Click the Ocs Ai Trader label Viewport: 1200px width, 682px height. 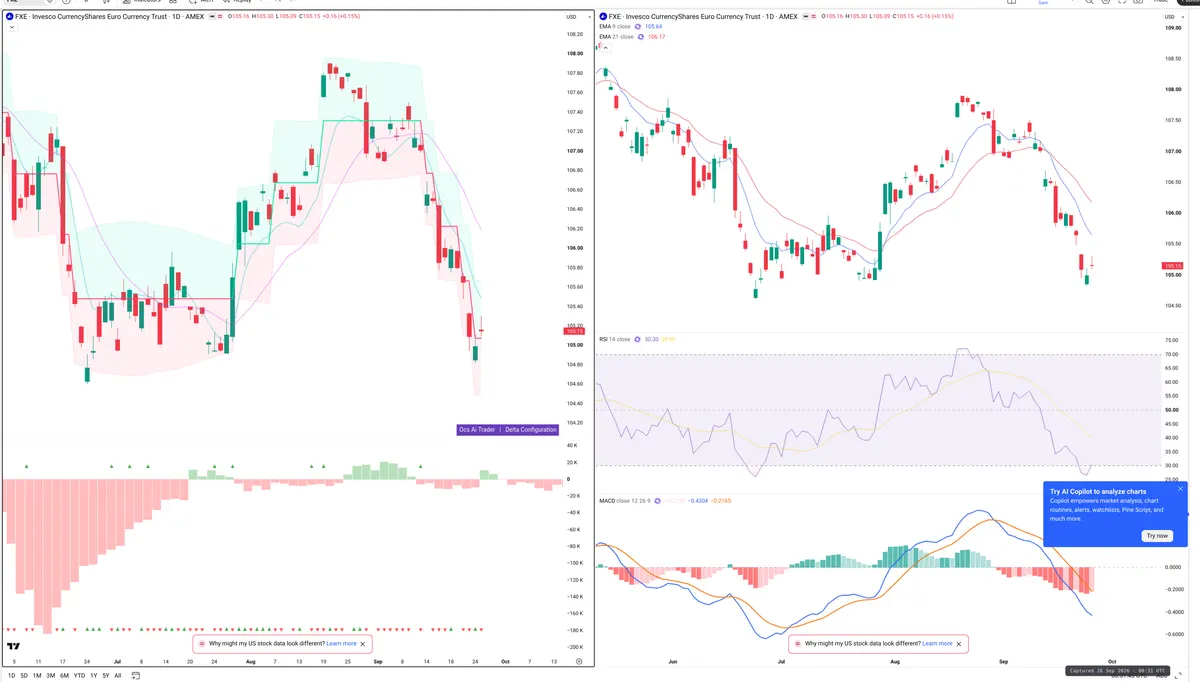click(477, 430)
